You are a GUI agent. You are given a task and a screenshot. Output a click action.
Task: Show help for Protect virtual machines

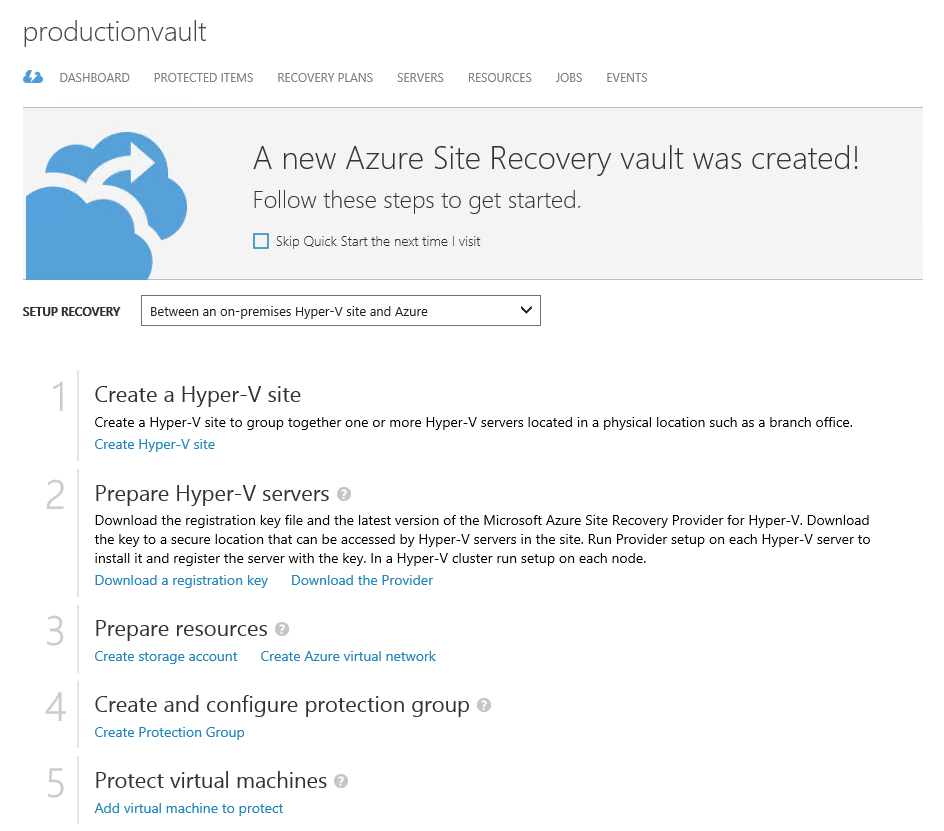coord(341,781)
